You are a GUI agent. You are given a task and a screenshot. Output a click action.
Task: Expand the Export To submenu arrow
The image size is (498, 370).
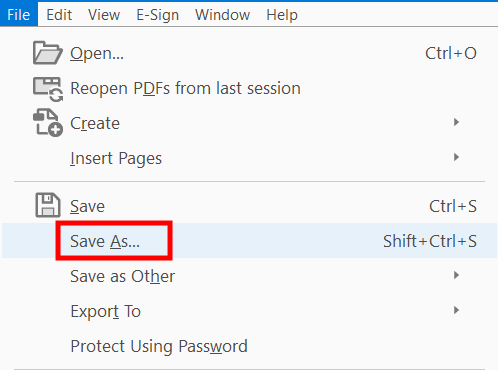click(x=456, y=310)
